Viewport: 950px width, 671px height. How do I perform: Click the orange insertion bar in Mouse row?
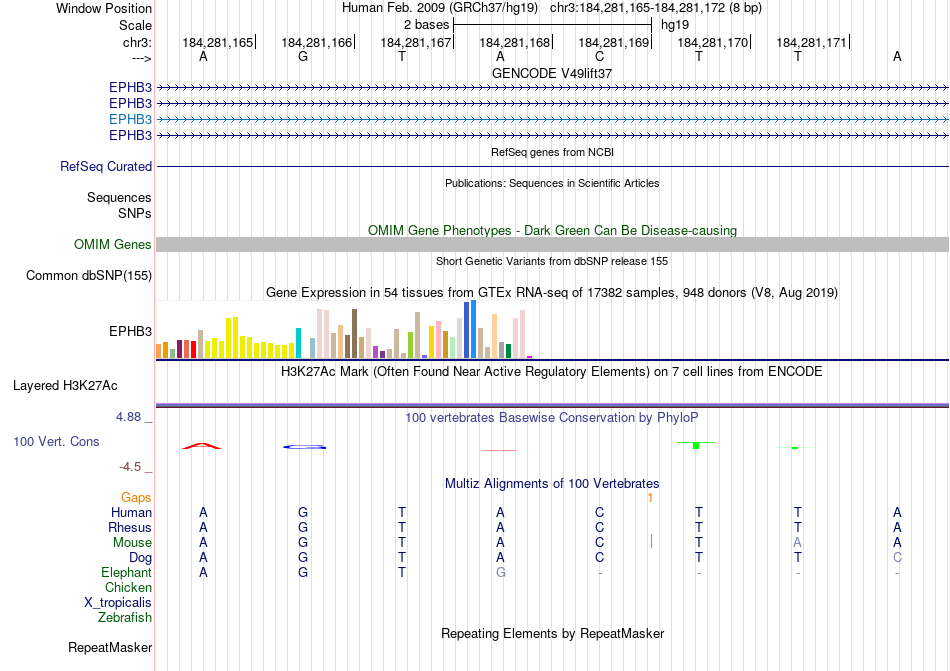(x=651, y=541)
